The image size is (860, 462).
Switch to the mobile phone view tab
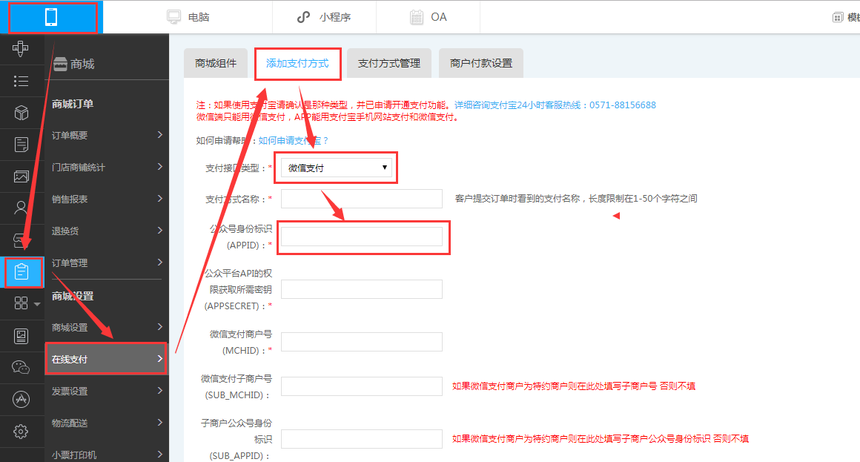point(51,17)
